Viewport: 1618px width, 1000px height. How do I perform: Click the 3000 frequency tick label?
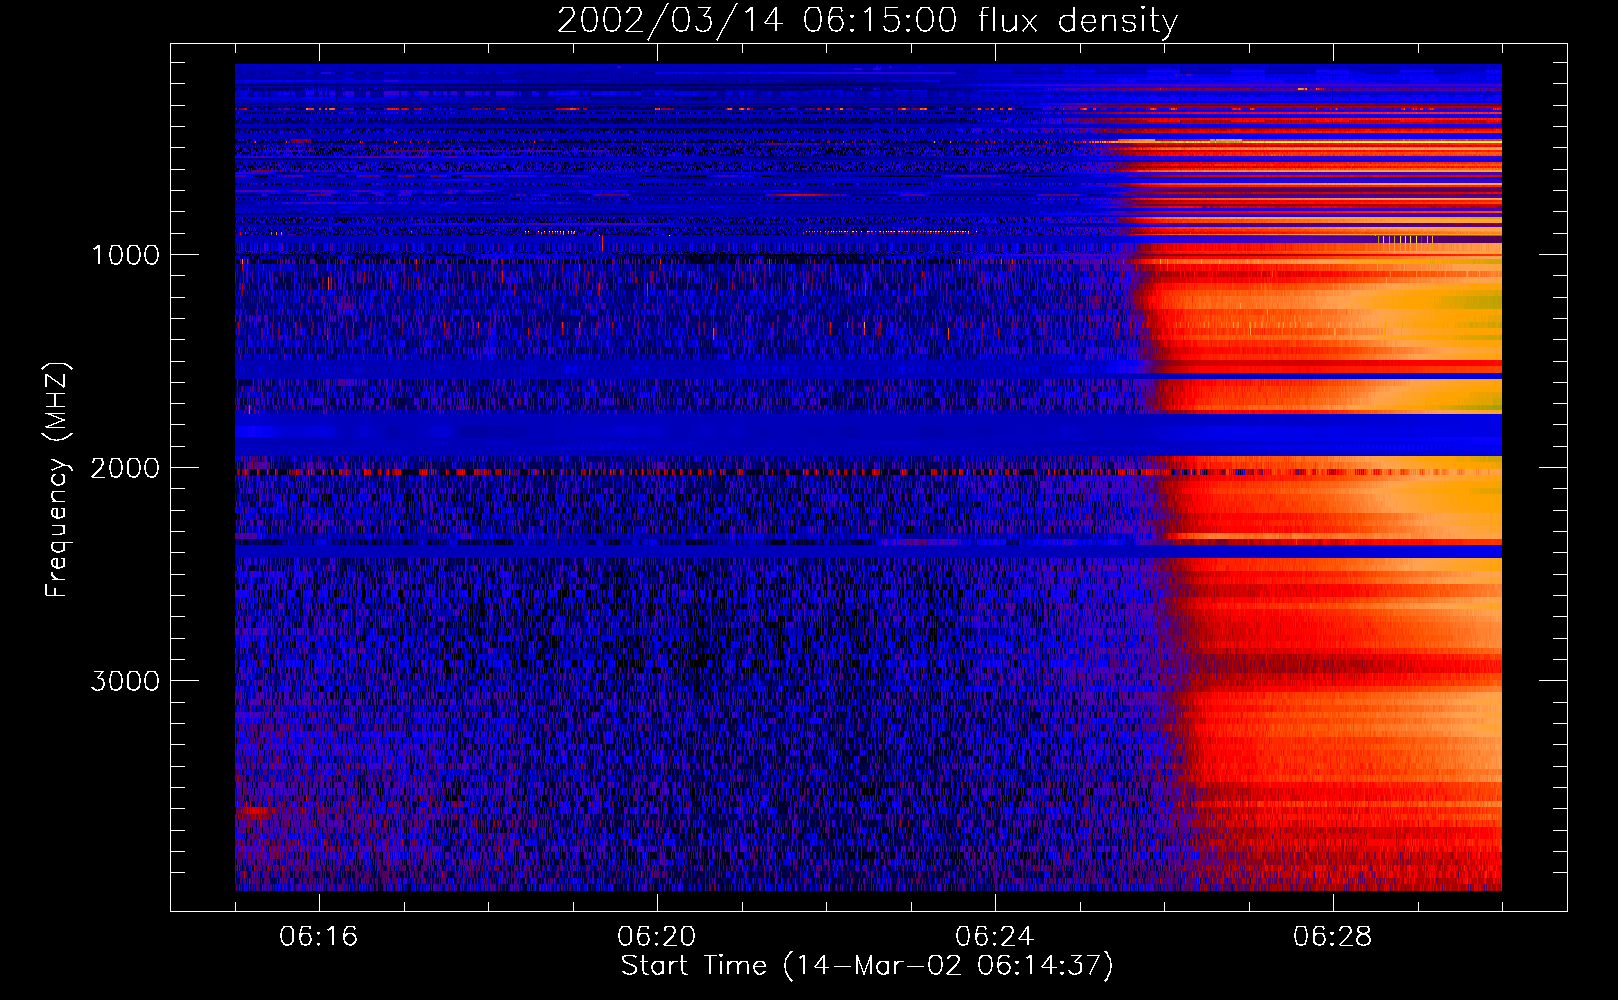pyautogui.click(x=125, y=681)
